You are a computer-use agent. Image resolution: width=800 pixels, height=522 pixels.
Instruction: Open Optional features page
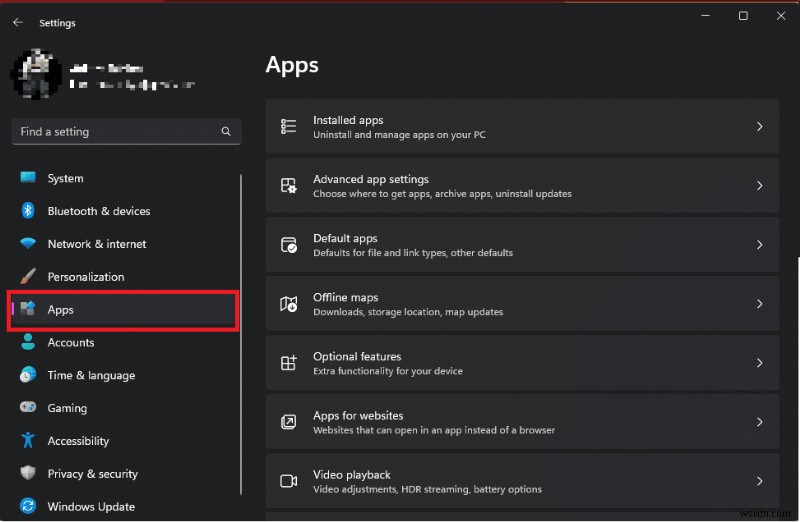coord(522,363)
